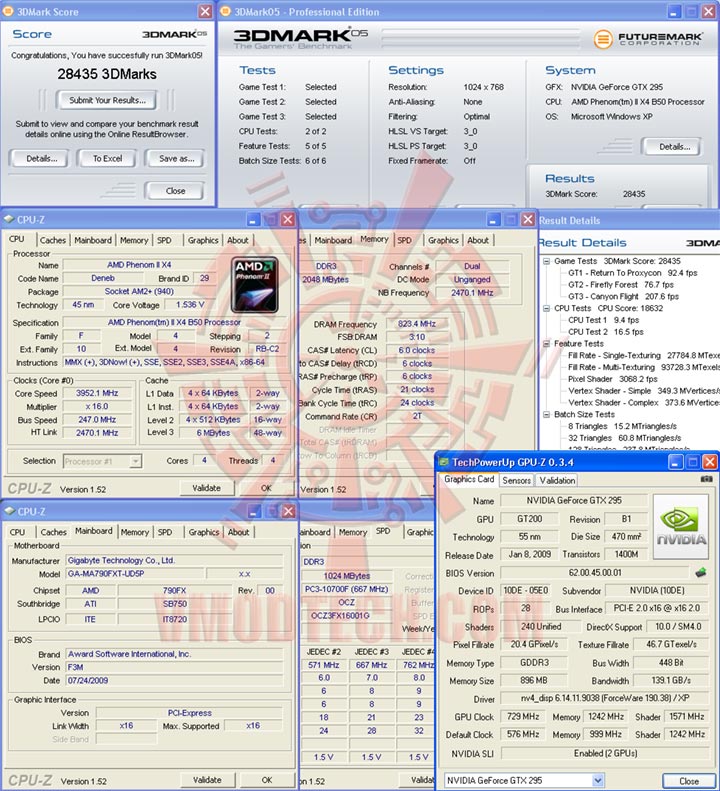Click motherboard model GA-MA790FXT-UD5P field
This screenshot has height=791, width=720.
click(x=134, y=574)
